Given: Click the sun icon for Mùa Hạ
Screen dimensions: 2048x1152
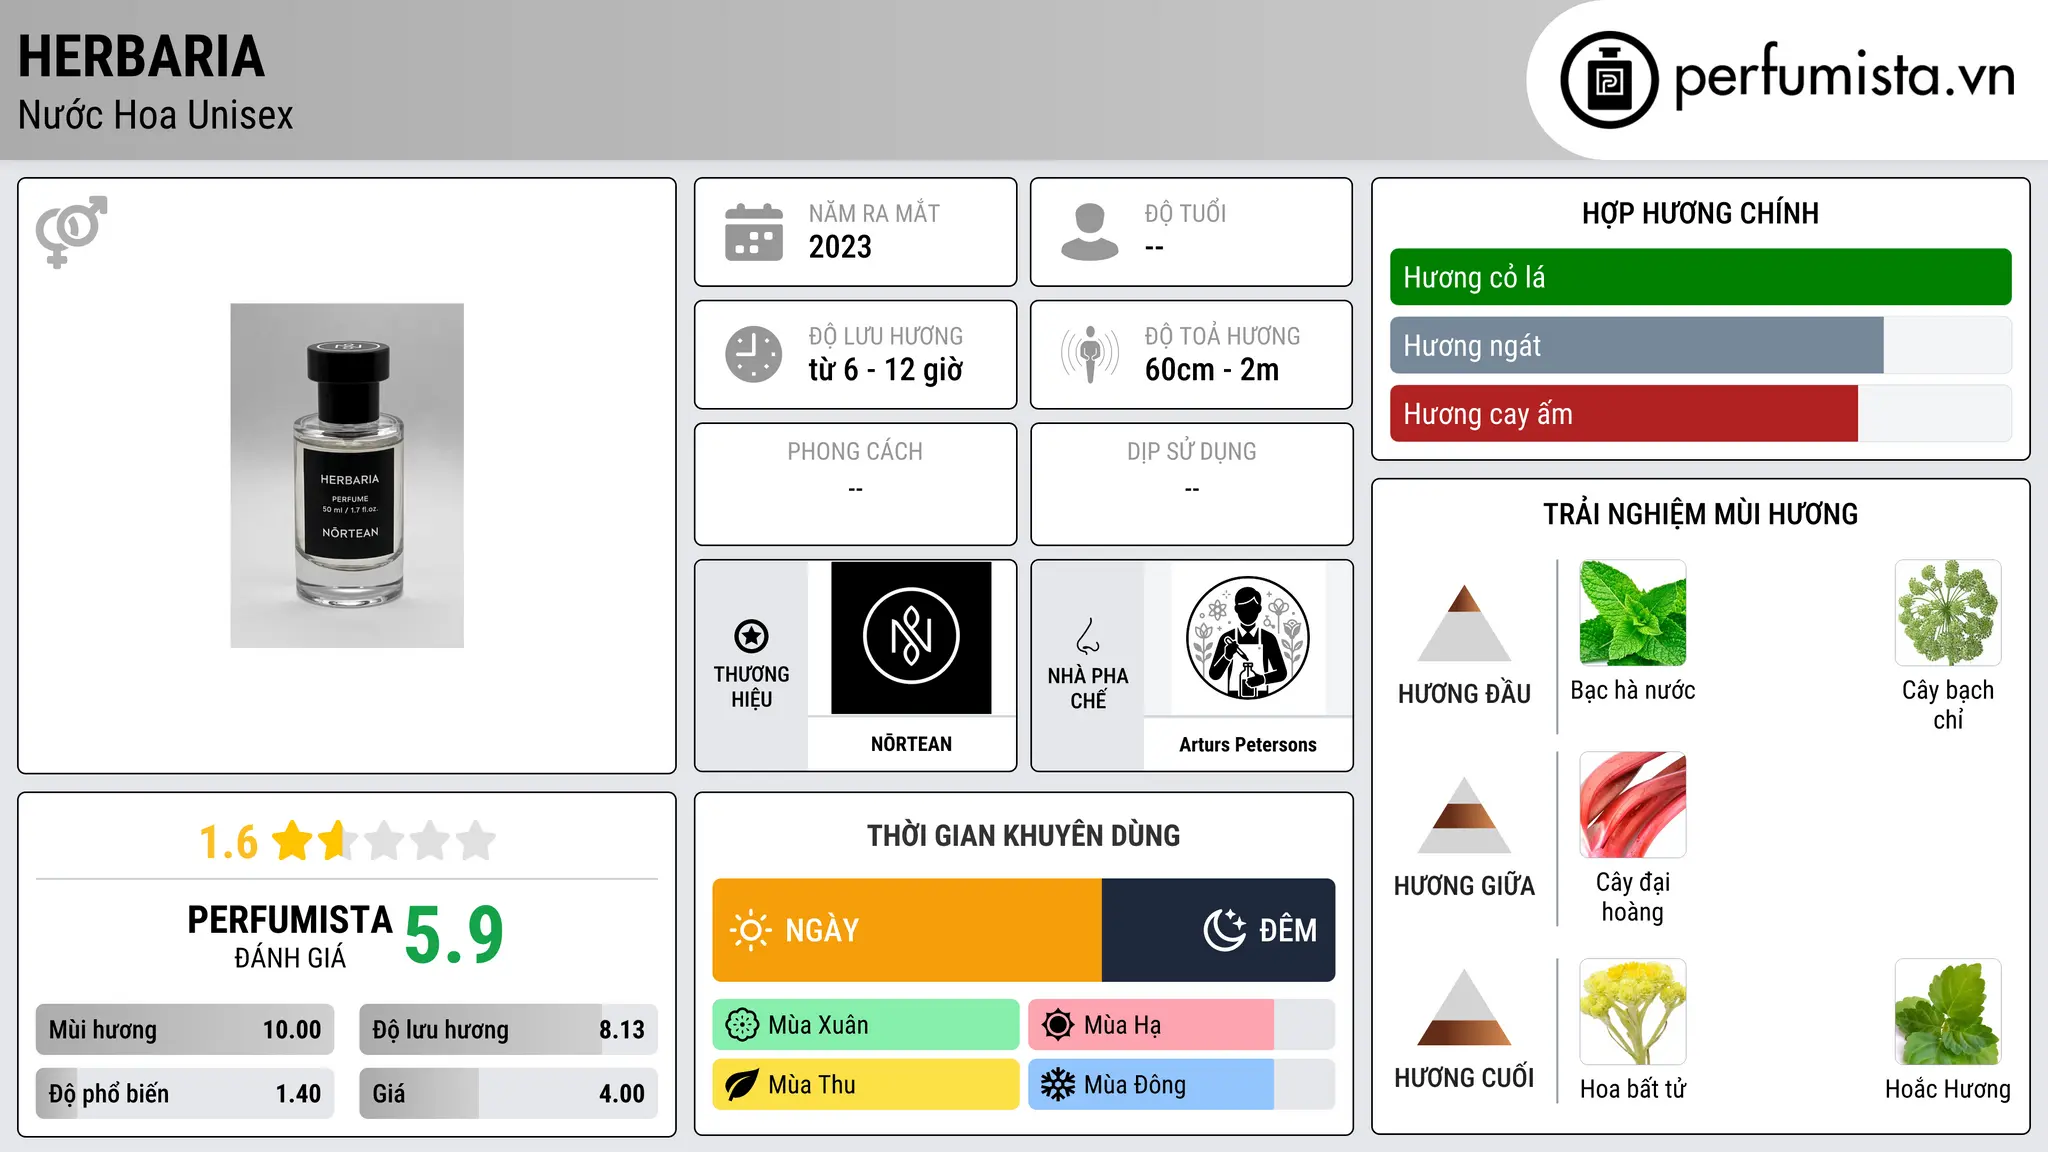Looking at the screenshot, I should pyautogui.click(x=1058, y=1025).
